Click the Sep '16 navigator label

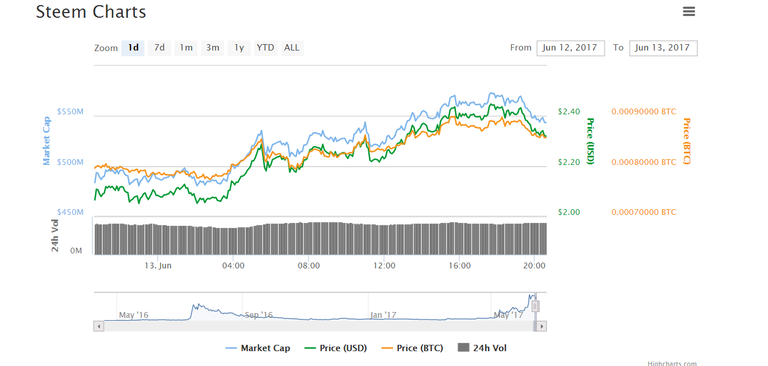[x=258, y=315]
